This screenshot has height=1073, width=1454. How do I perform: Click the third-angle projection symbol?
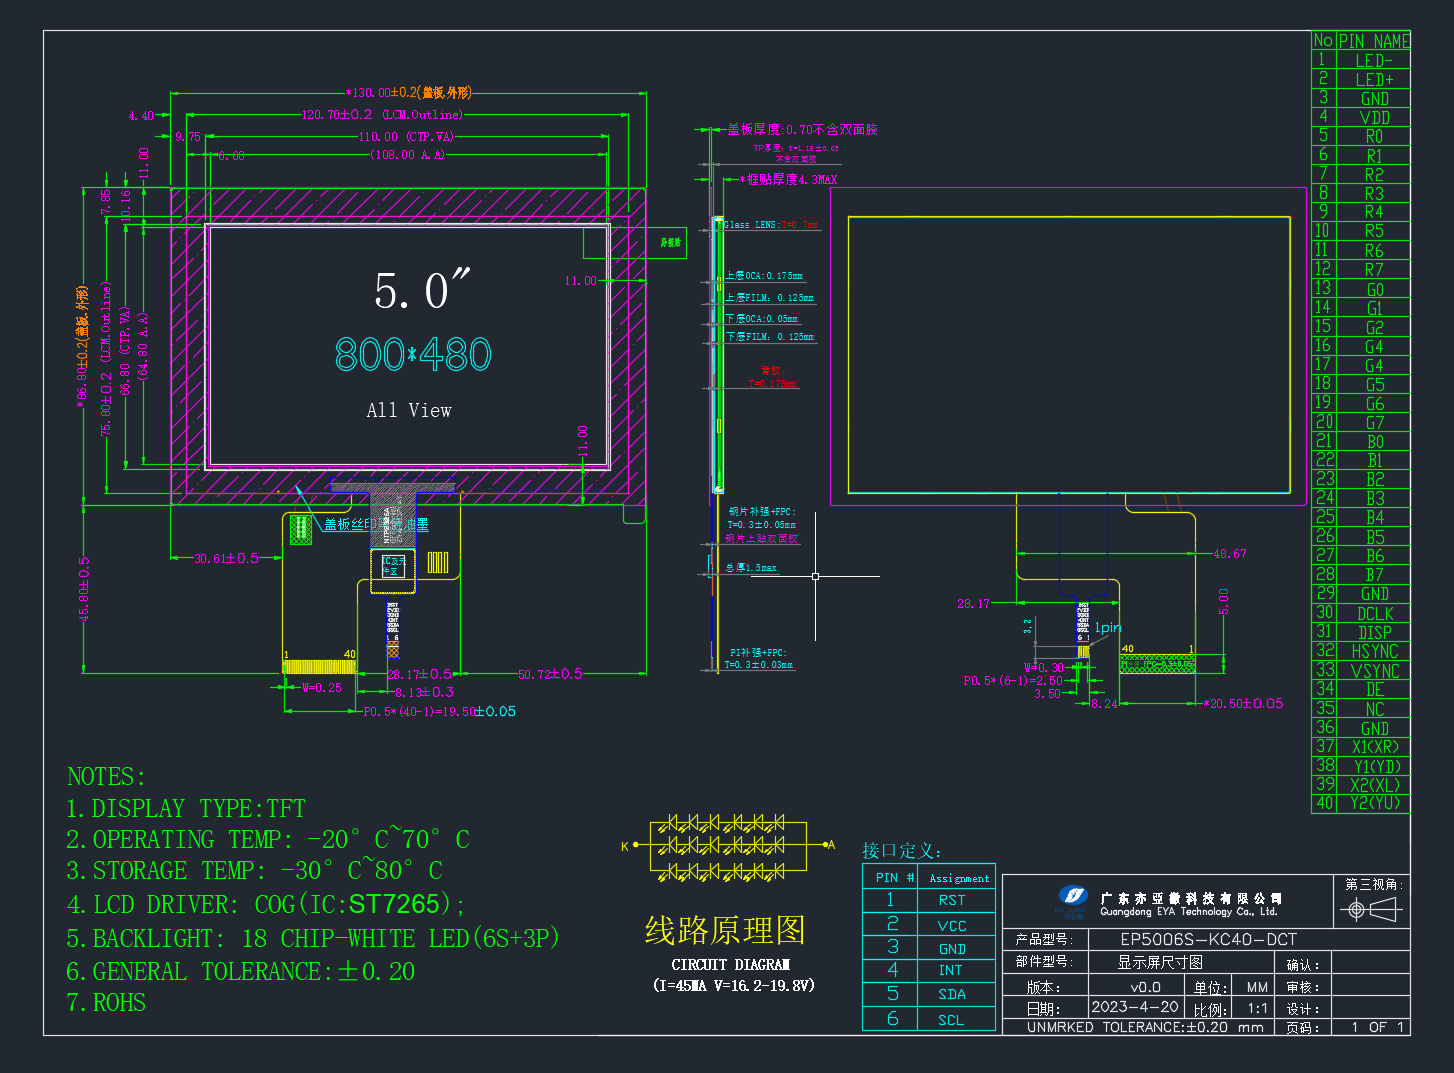(1371, 909)
